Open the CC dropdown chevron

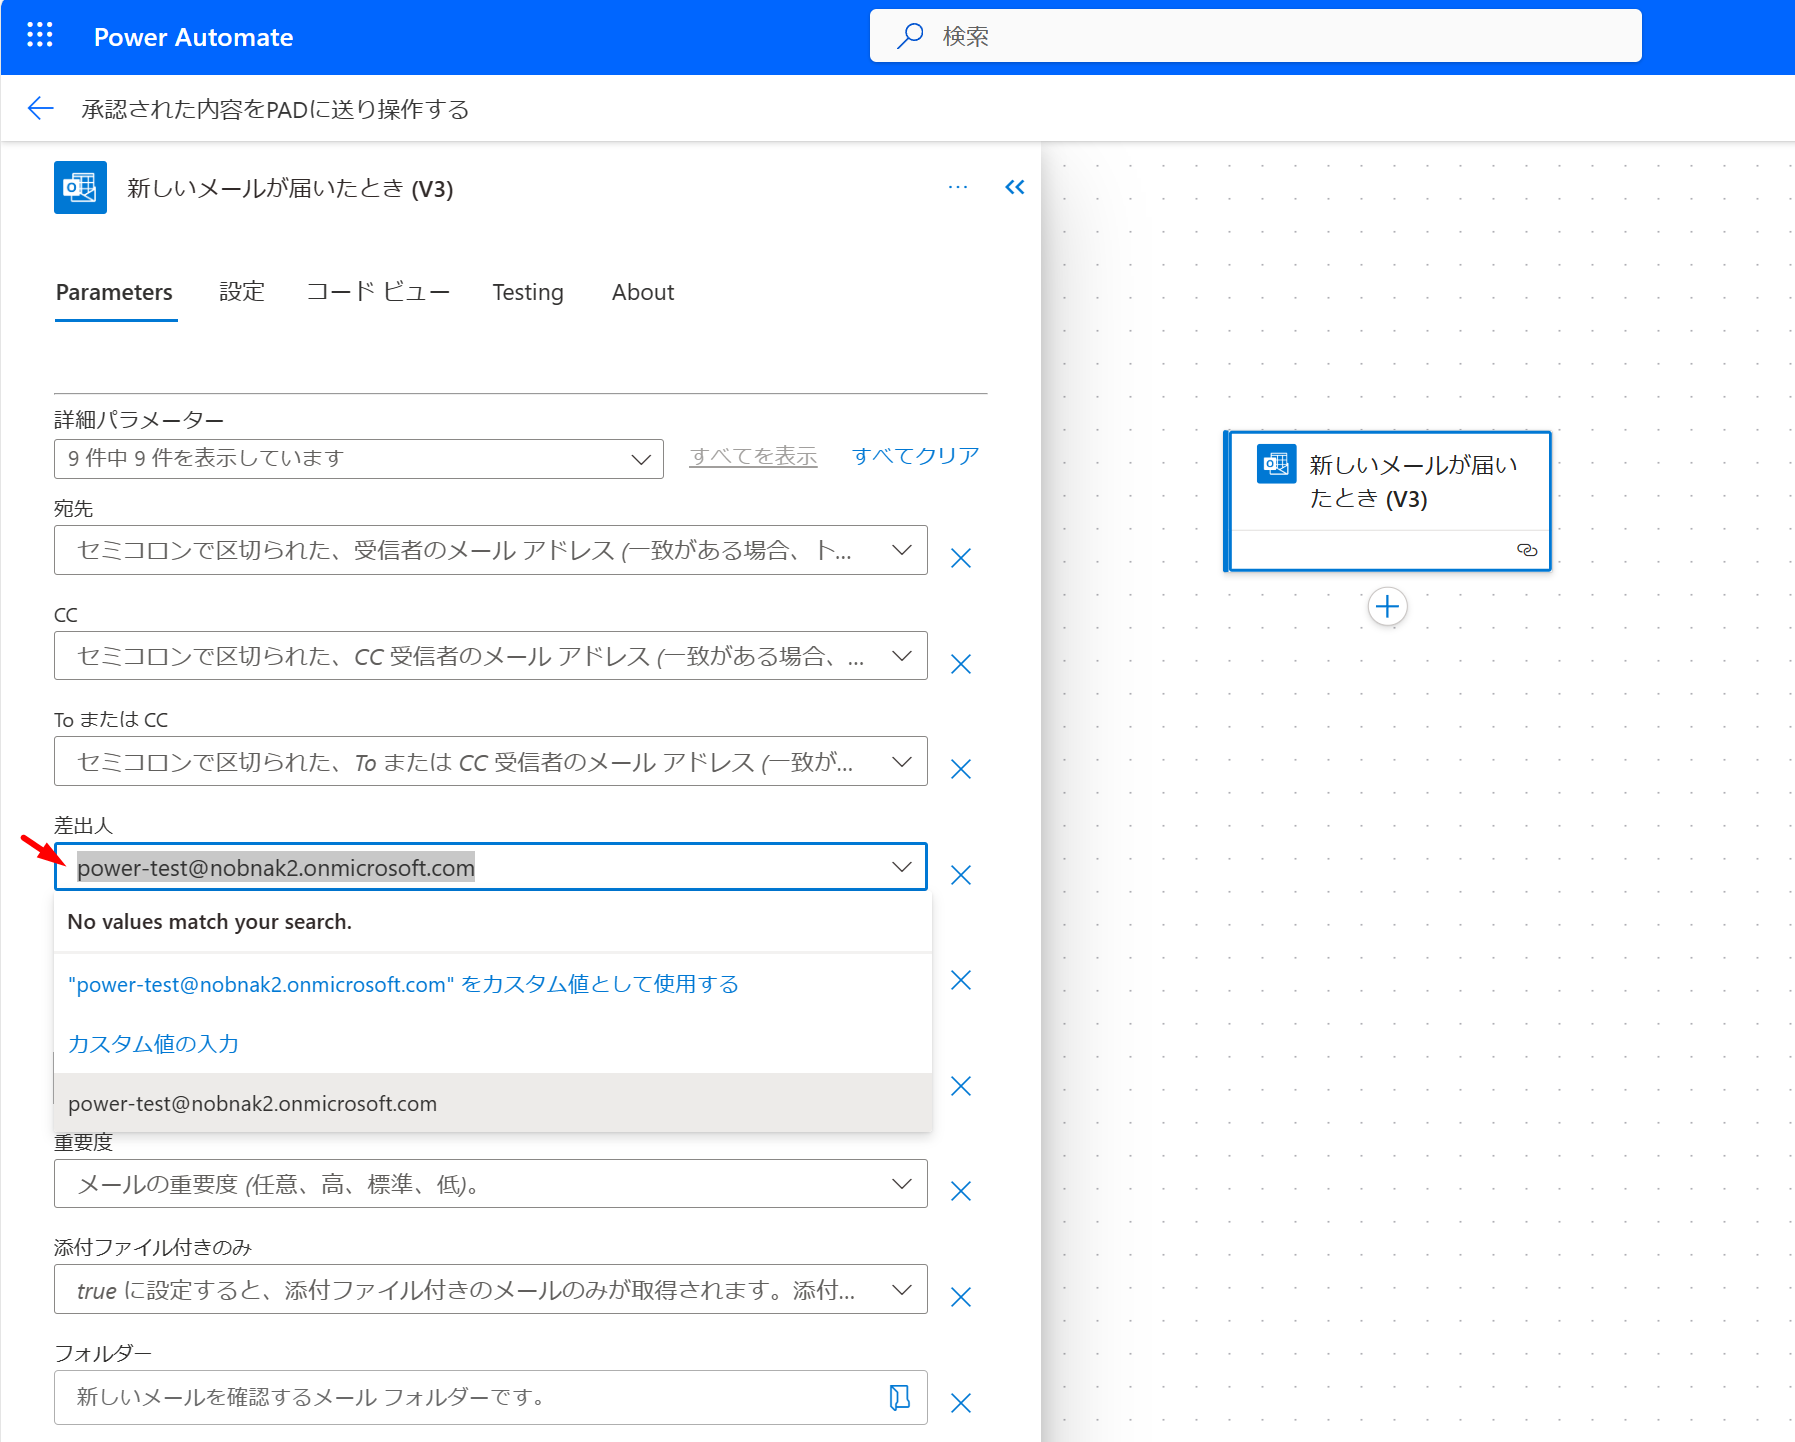pyautogui.click(x=901, y=656)
